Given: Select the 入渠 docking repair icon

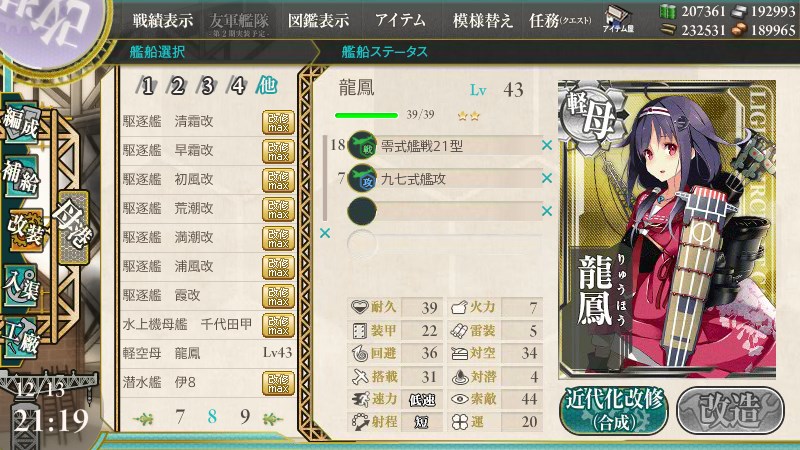Looking at the screenshot, I should (21, 285).
